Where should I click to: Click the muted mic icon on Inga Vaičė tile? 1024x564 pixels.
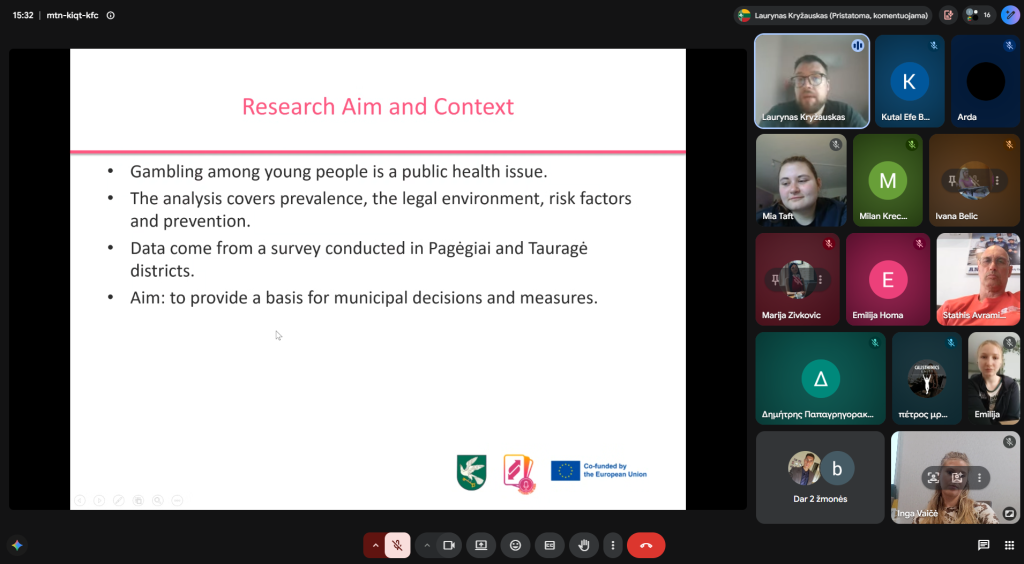pos(1010,442)
